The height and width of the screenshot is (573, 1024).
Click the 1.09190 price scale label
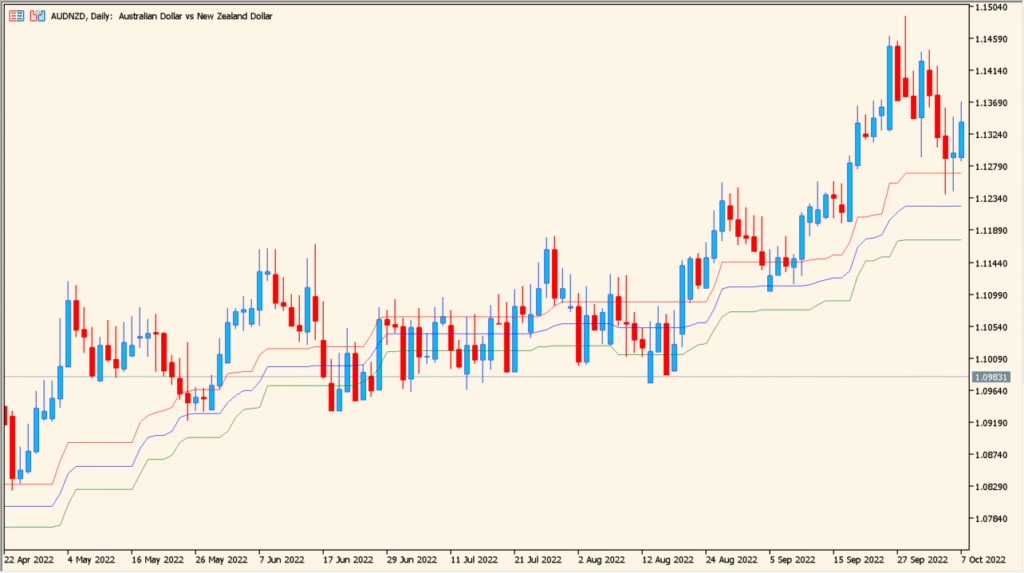991,423
